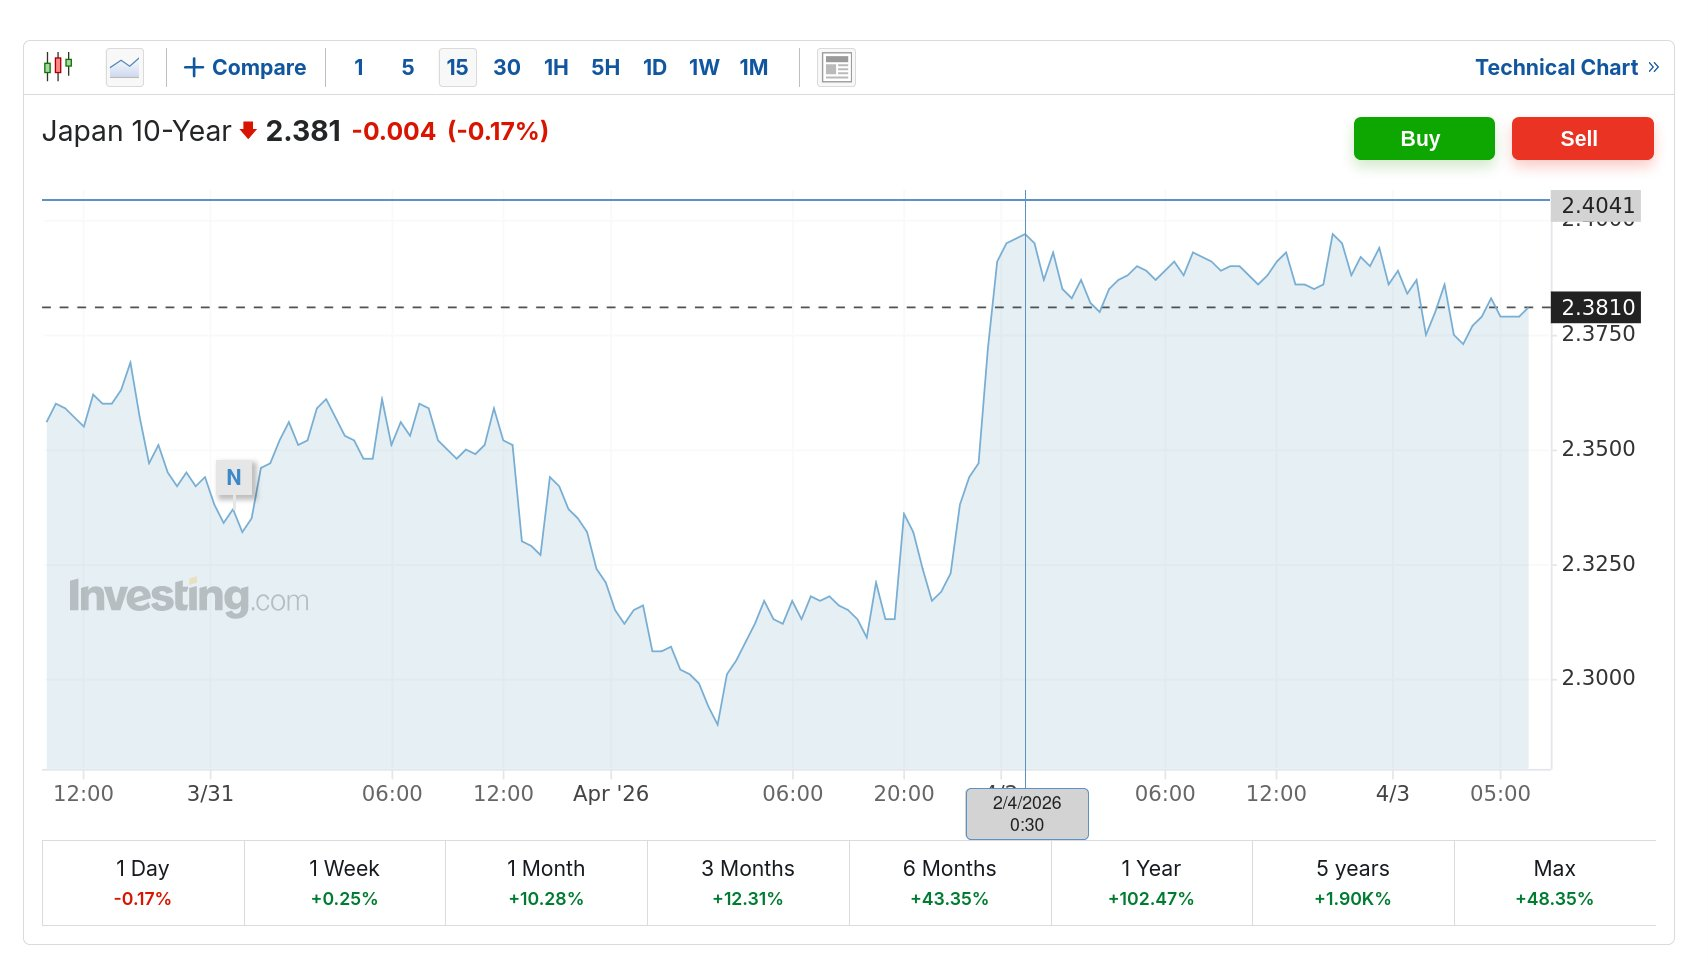
Task: Open the news panel icon beside timeframes
Action: 835,66
